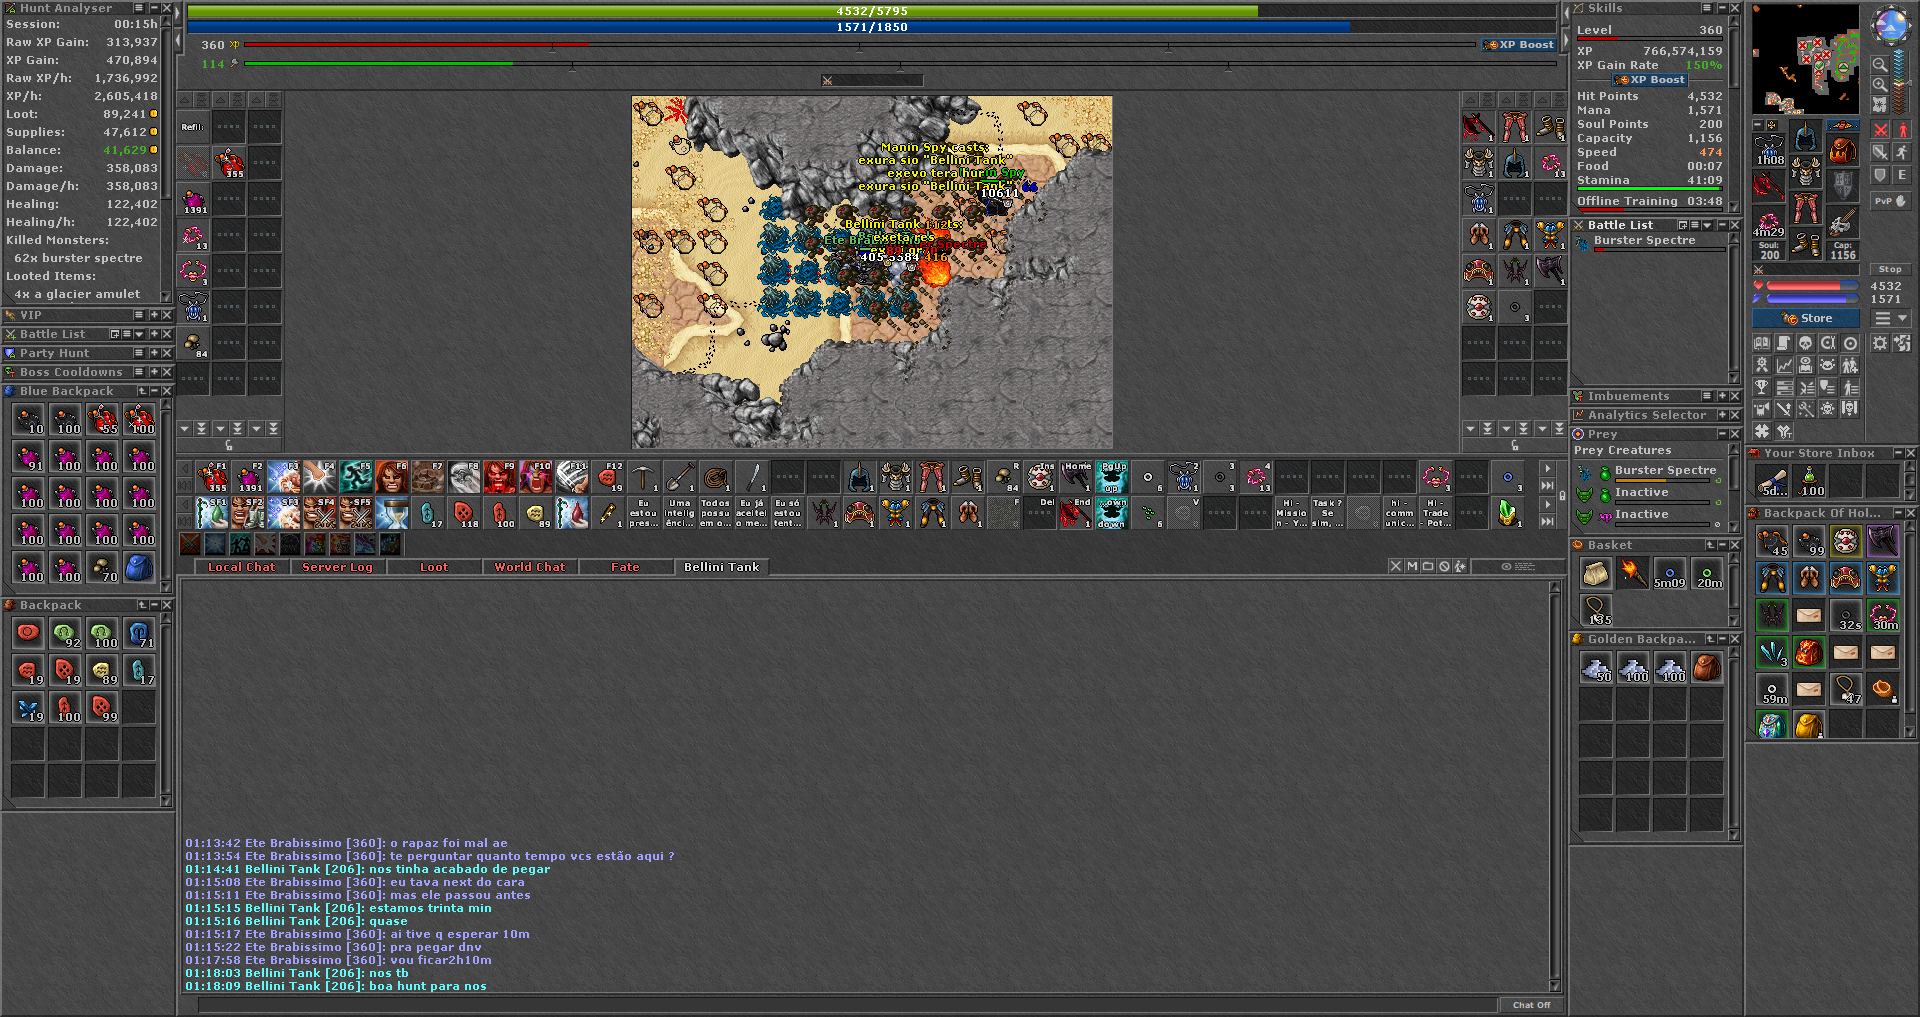This screenshot has height=1017, width=1920.
Task: Select the Bellini Tank chat tab
Action: pyautogui.click(x=721, y=567)
